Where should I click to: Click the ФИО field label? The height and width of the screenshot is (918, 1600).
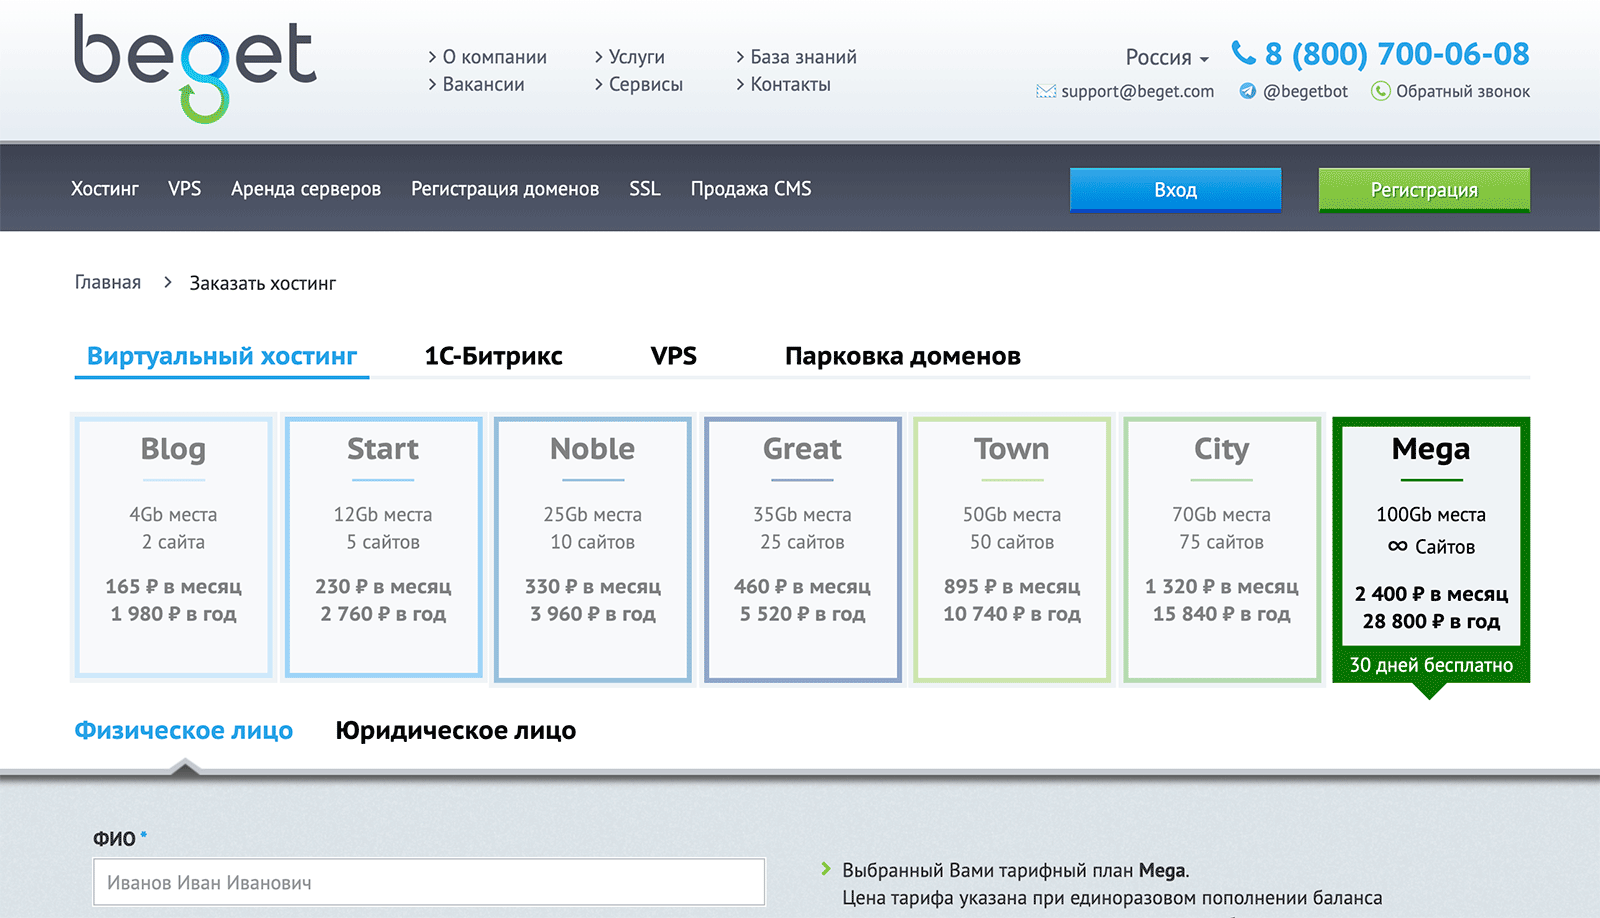[x=114, y=839]
